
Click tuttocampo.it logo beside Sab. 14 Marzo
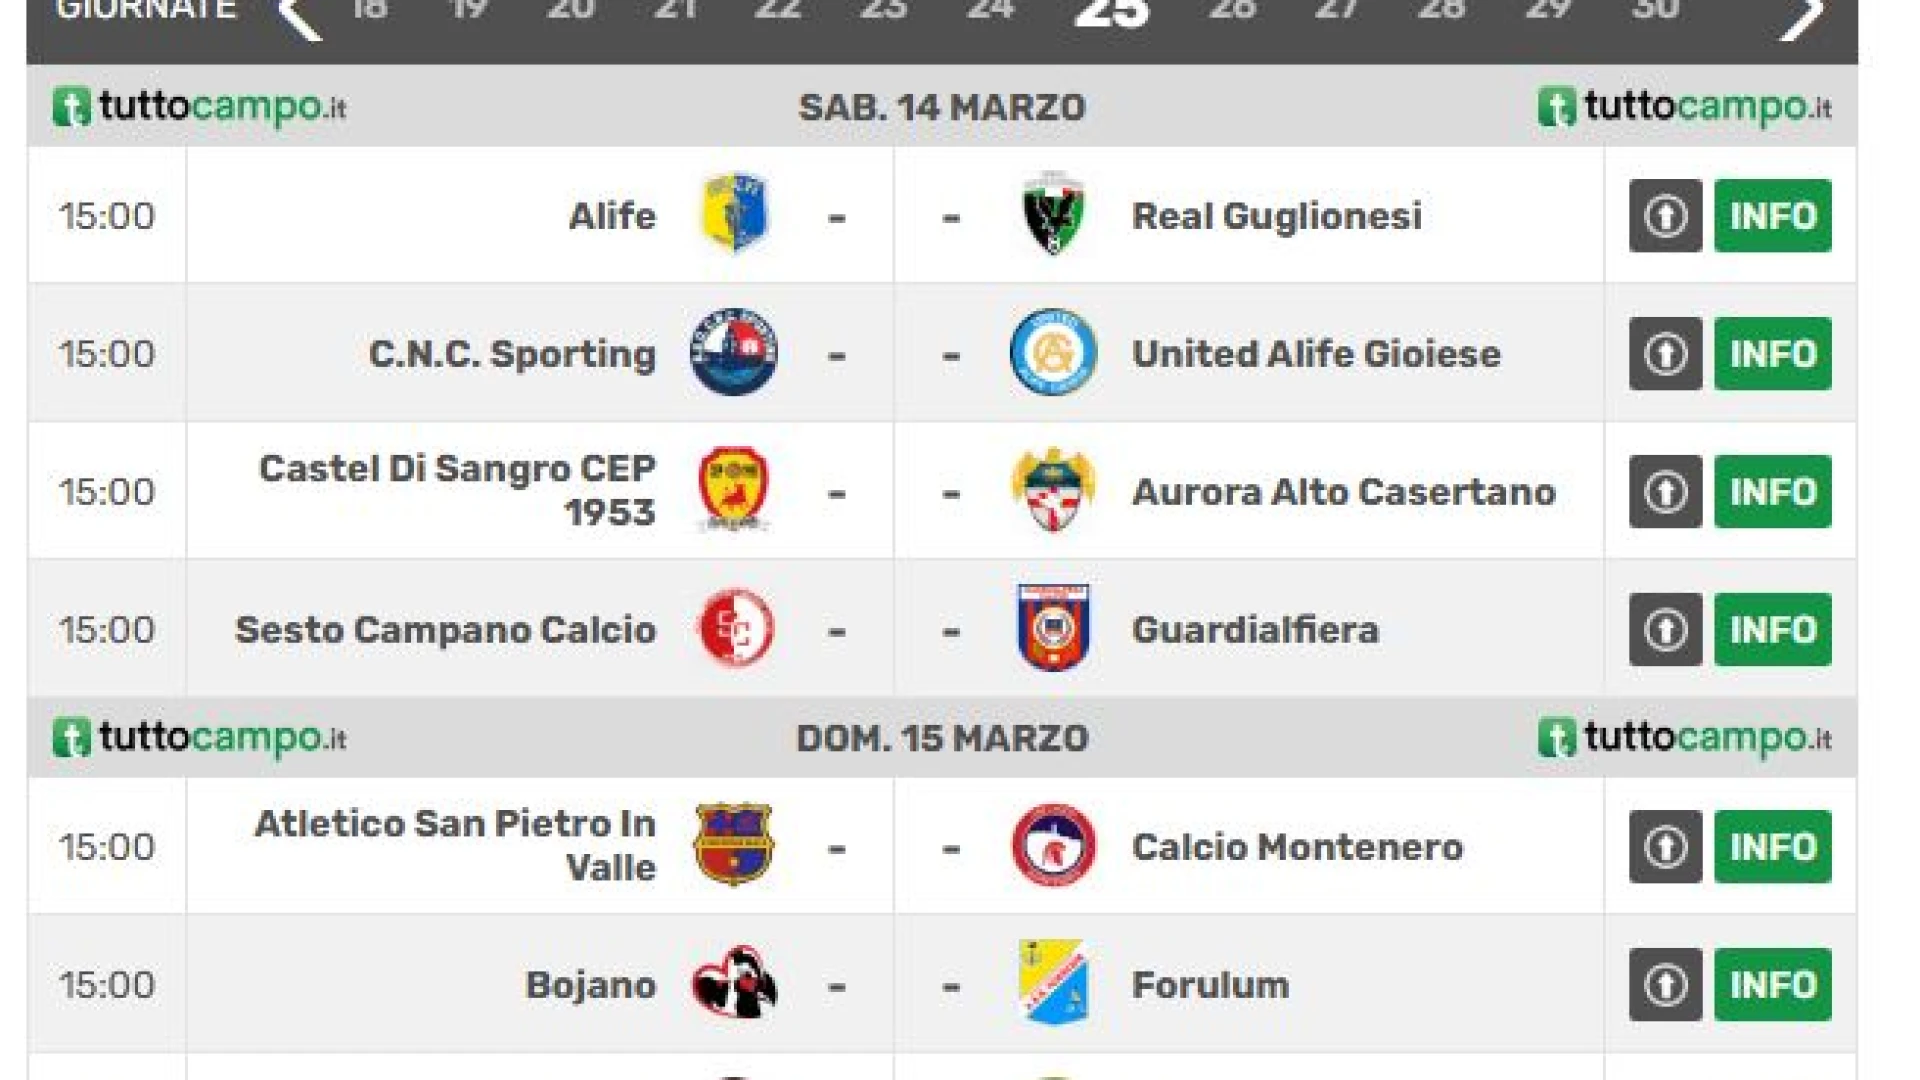[199, 107]
